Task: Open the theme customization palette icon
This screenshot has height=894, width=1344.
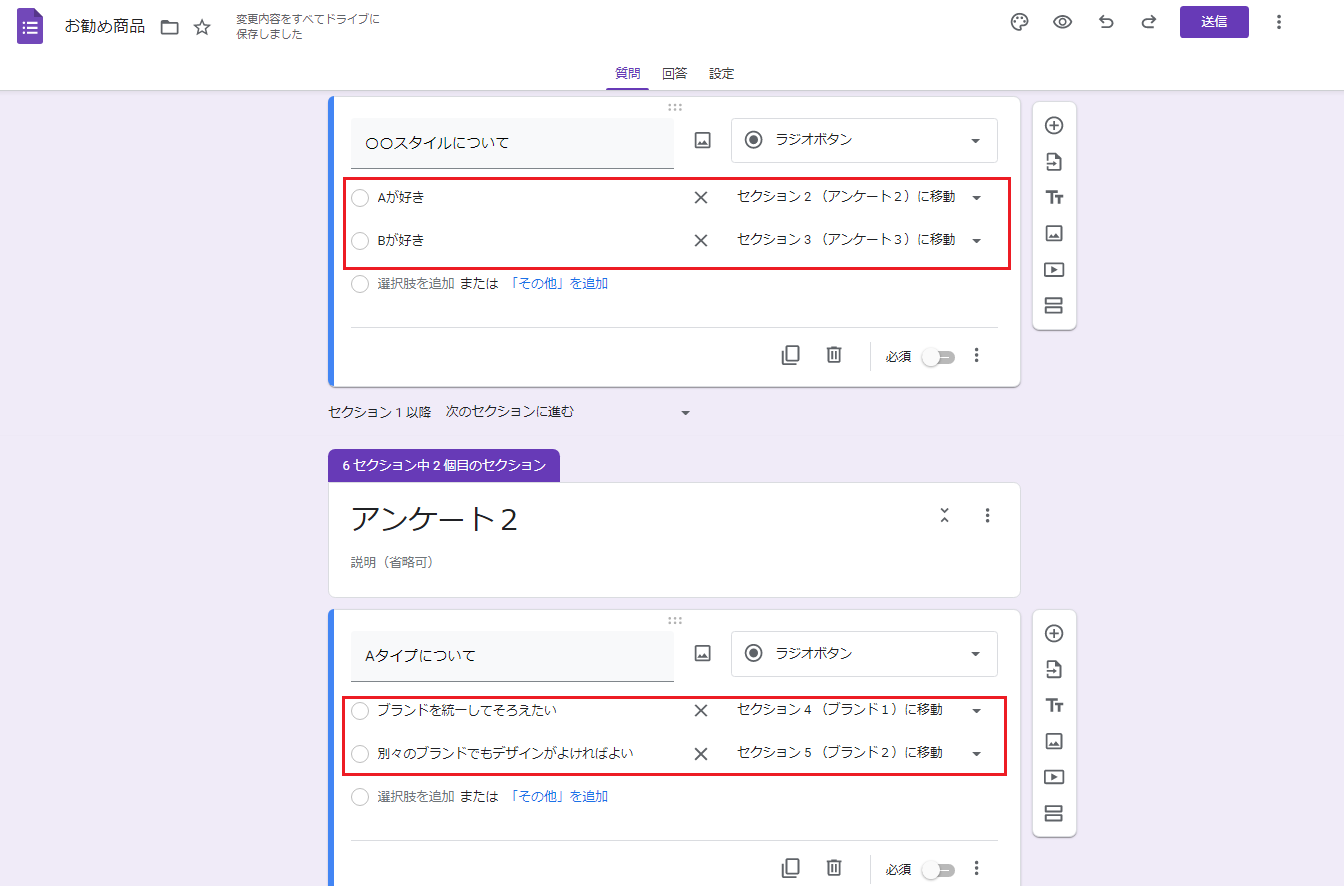Action: (1019, 23)
